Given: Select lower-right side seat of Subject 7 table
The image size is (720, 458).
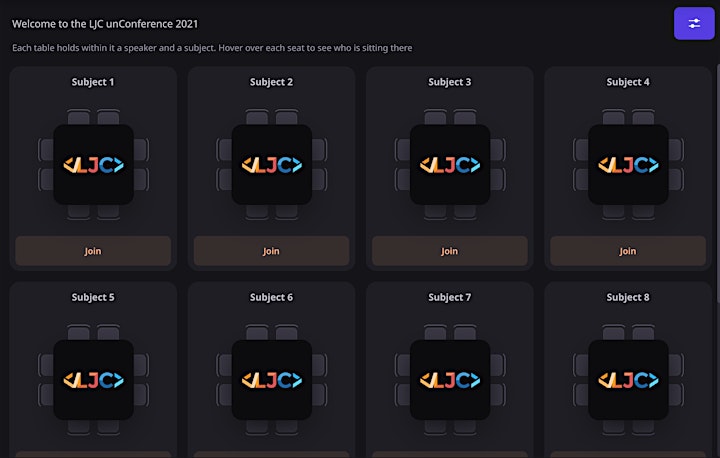Looking at the screenshot, I should coord(498,395).
